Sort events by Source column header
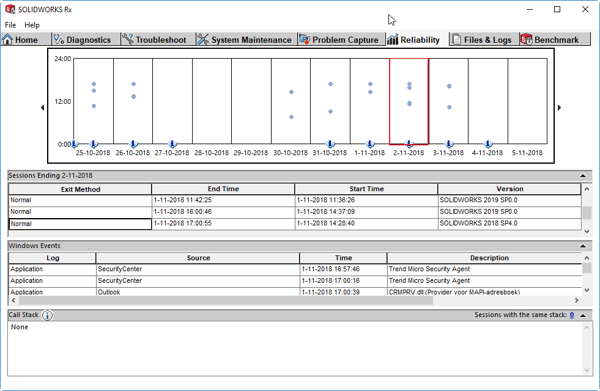The image size is (600, 391). coord(198,258)
